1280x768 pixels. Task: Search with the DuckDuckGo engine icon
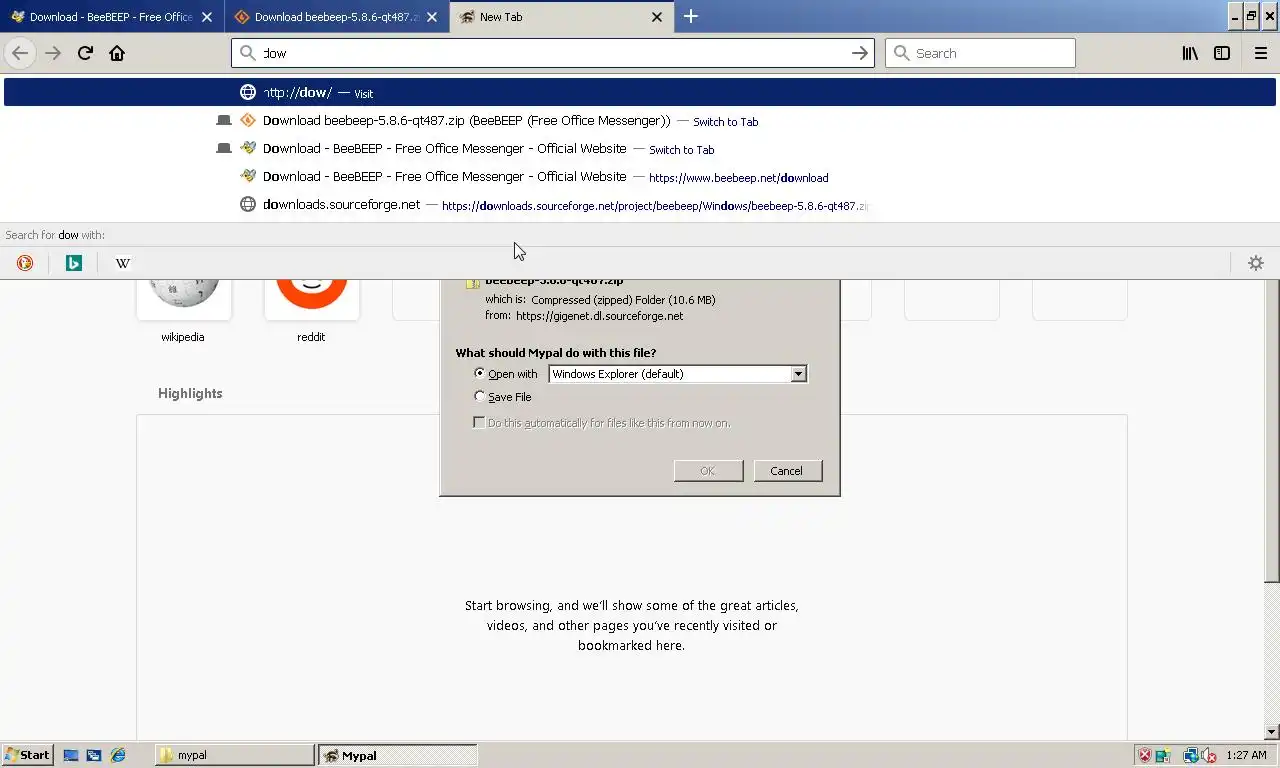click(25, 263)
